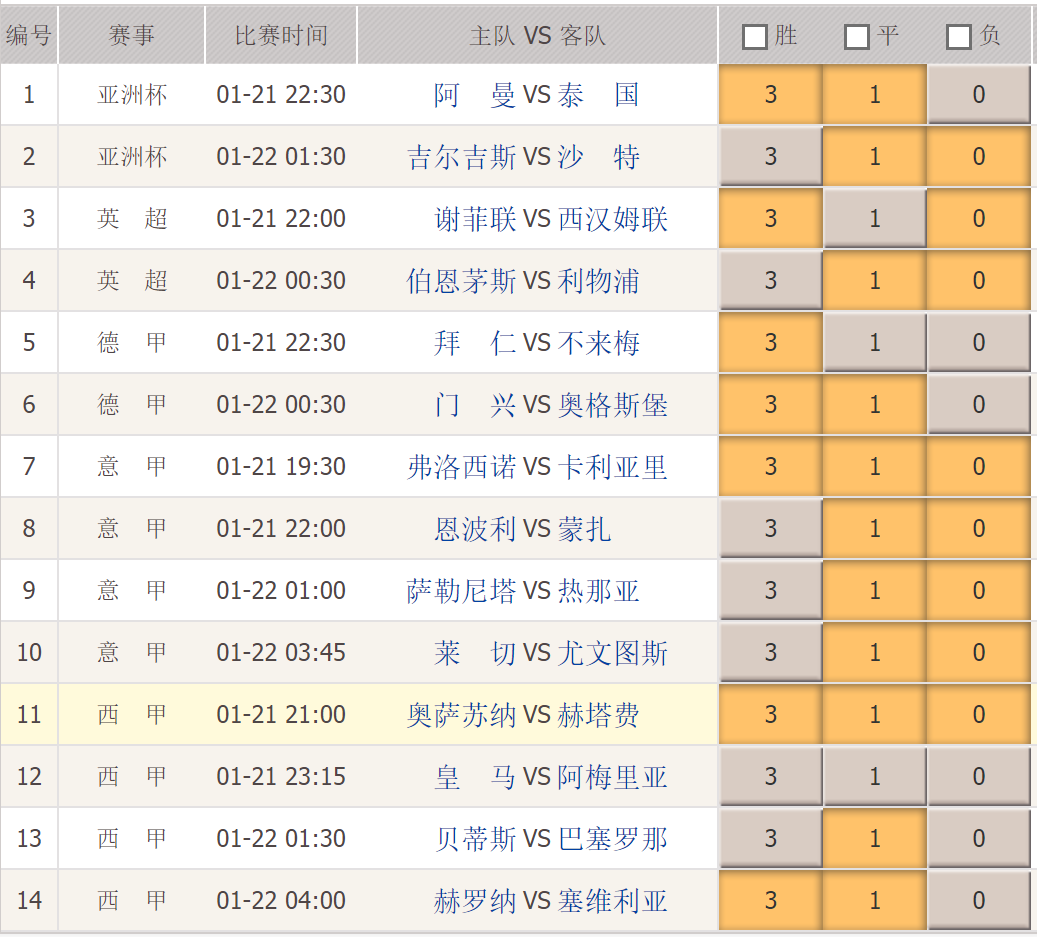This screenshot has height=937, width=1037.
Task: Select loss (0) for match 8 恩波利 VS 蒙扎
Action: tap(979, 528)
